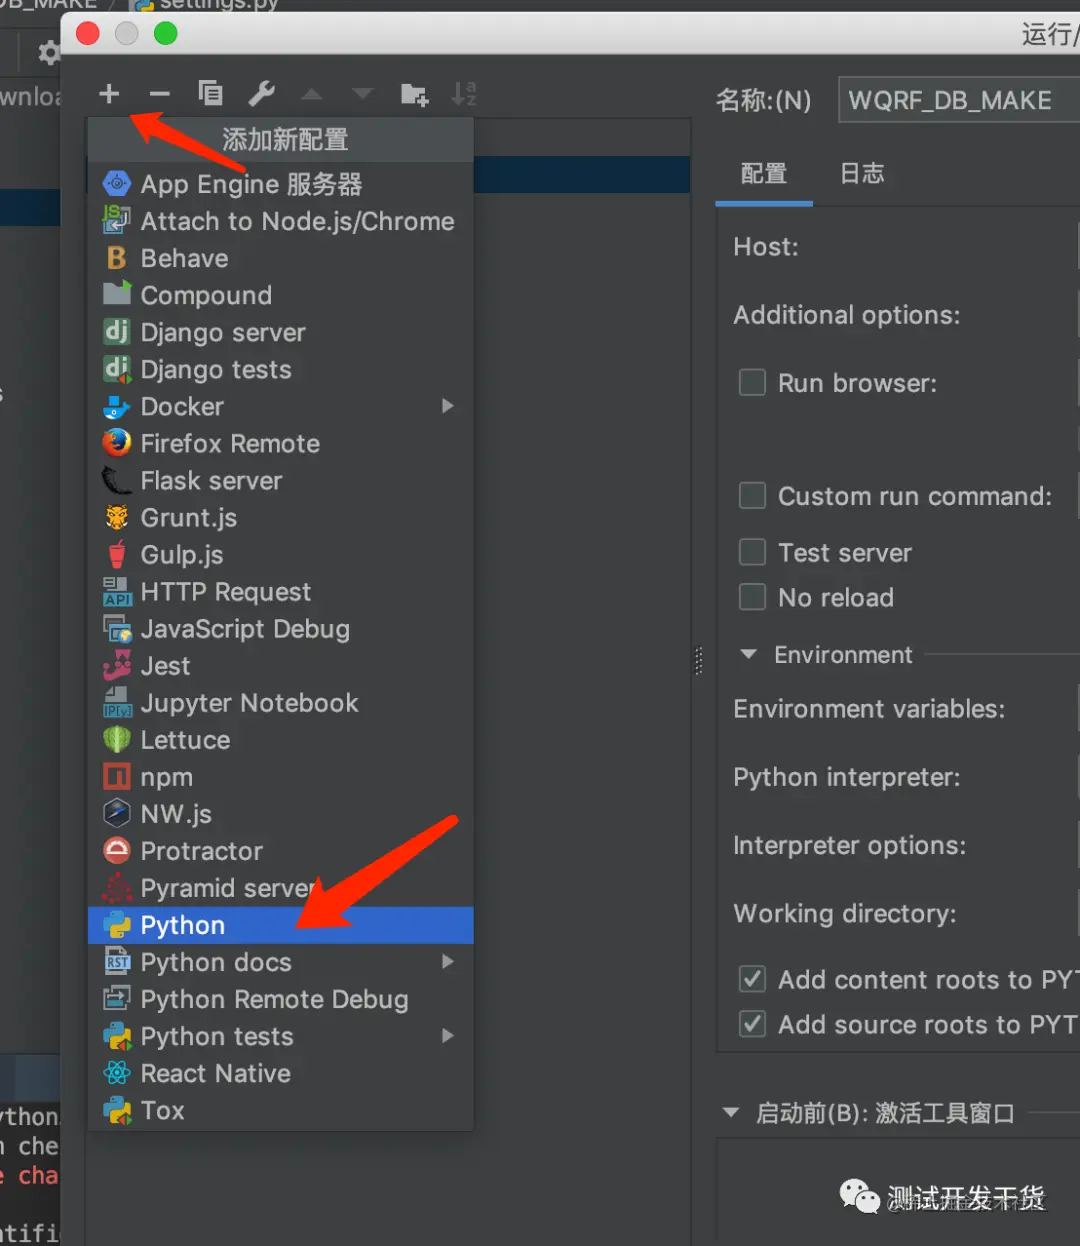Image resolution: width=1080 pixels, height=1246 pixels.
Task: Click the Copy Configuration icon
Action: [x=210, y=93]
